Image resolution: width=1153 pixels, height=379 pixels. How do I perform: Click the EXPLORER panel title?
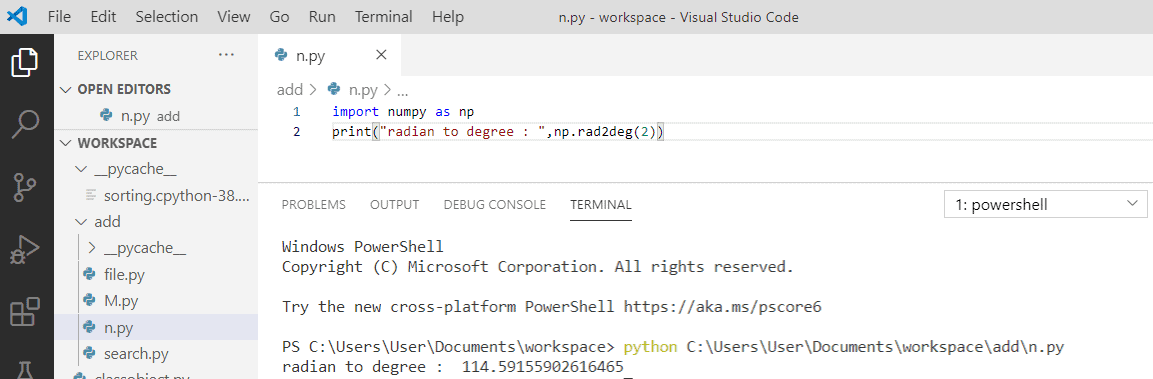coord(107,55)
